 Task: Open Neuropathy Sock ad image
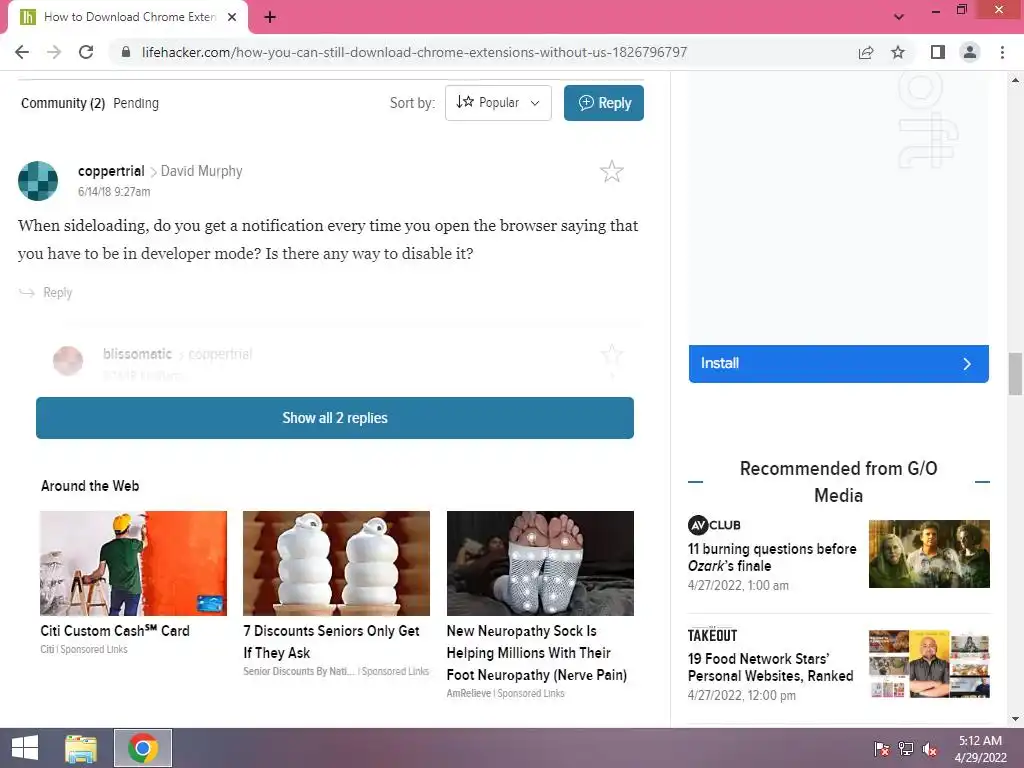(x=540, y=563)
